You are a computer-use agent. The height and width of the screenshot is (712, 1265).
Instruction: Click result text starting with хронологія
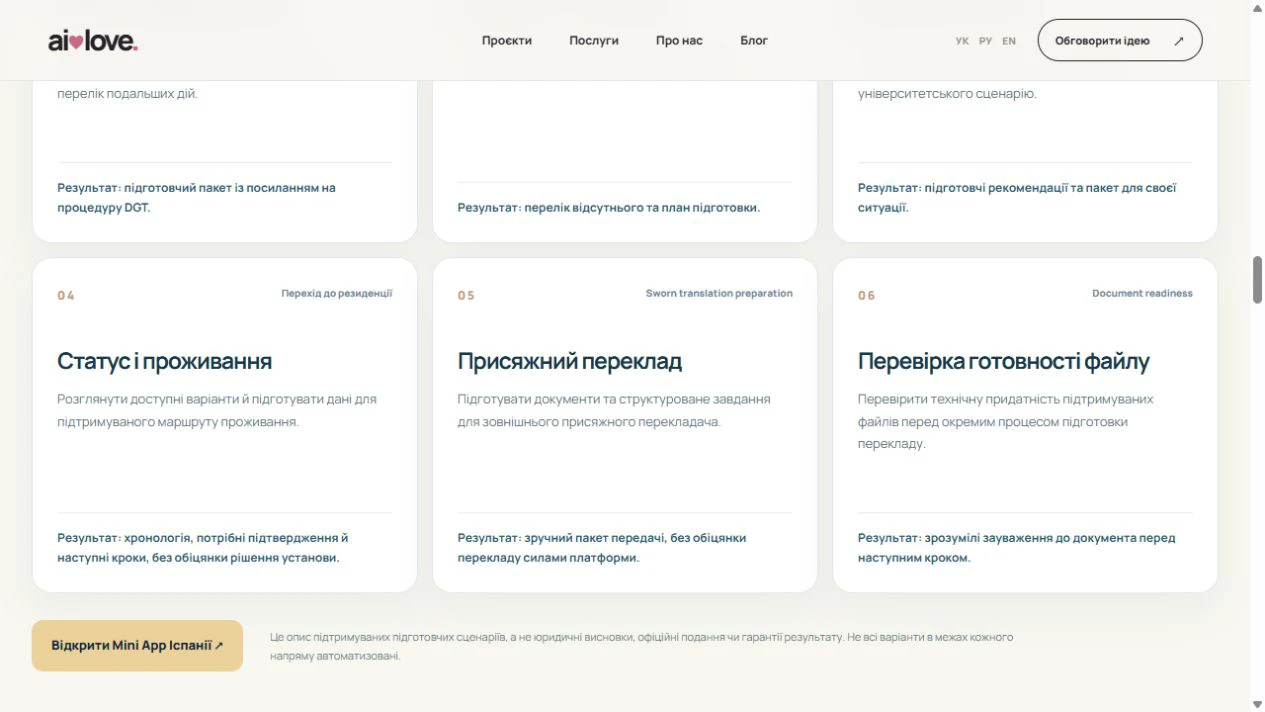click(203, 548)
